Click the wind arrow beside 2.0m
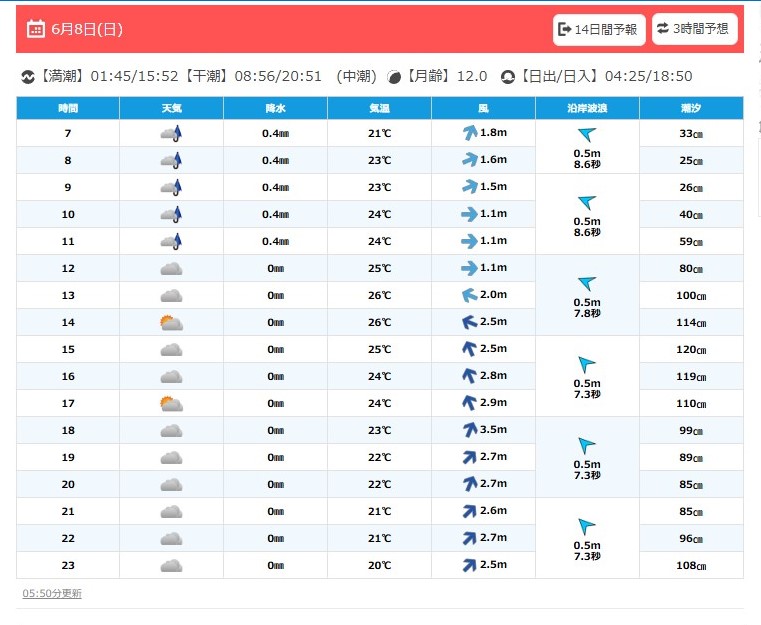 (469, 295)
